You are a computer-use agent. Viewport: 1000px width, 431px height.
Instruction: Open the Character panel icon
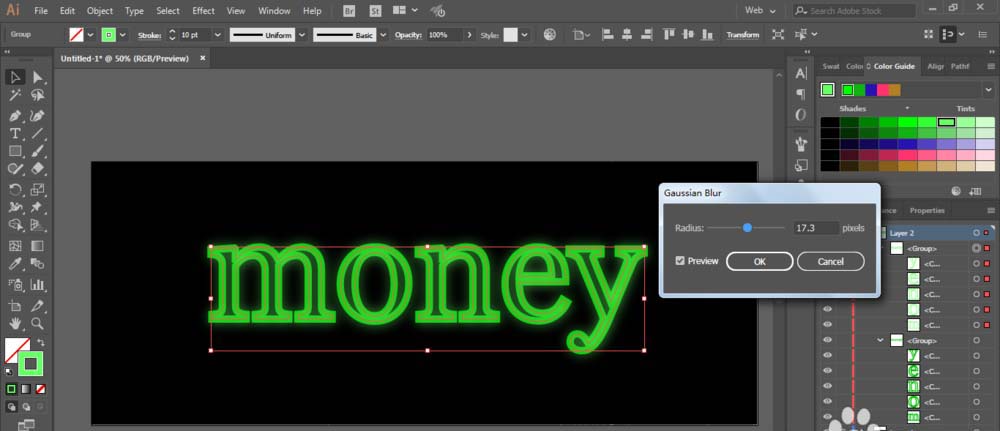[801, 74]
